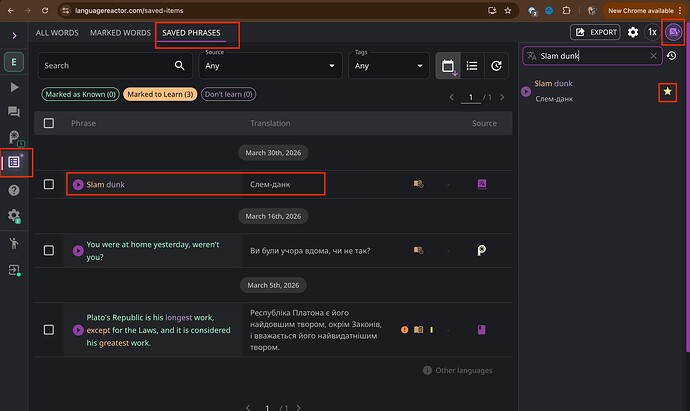Open translation history clock icon

672,56
